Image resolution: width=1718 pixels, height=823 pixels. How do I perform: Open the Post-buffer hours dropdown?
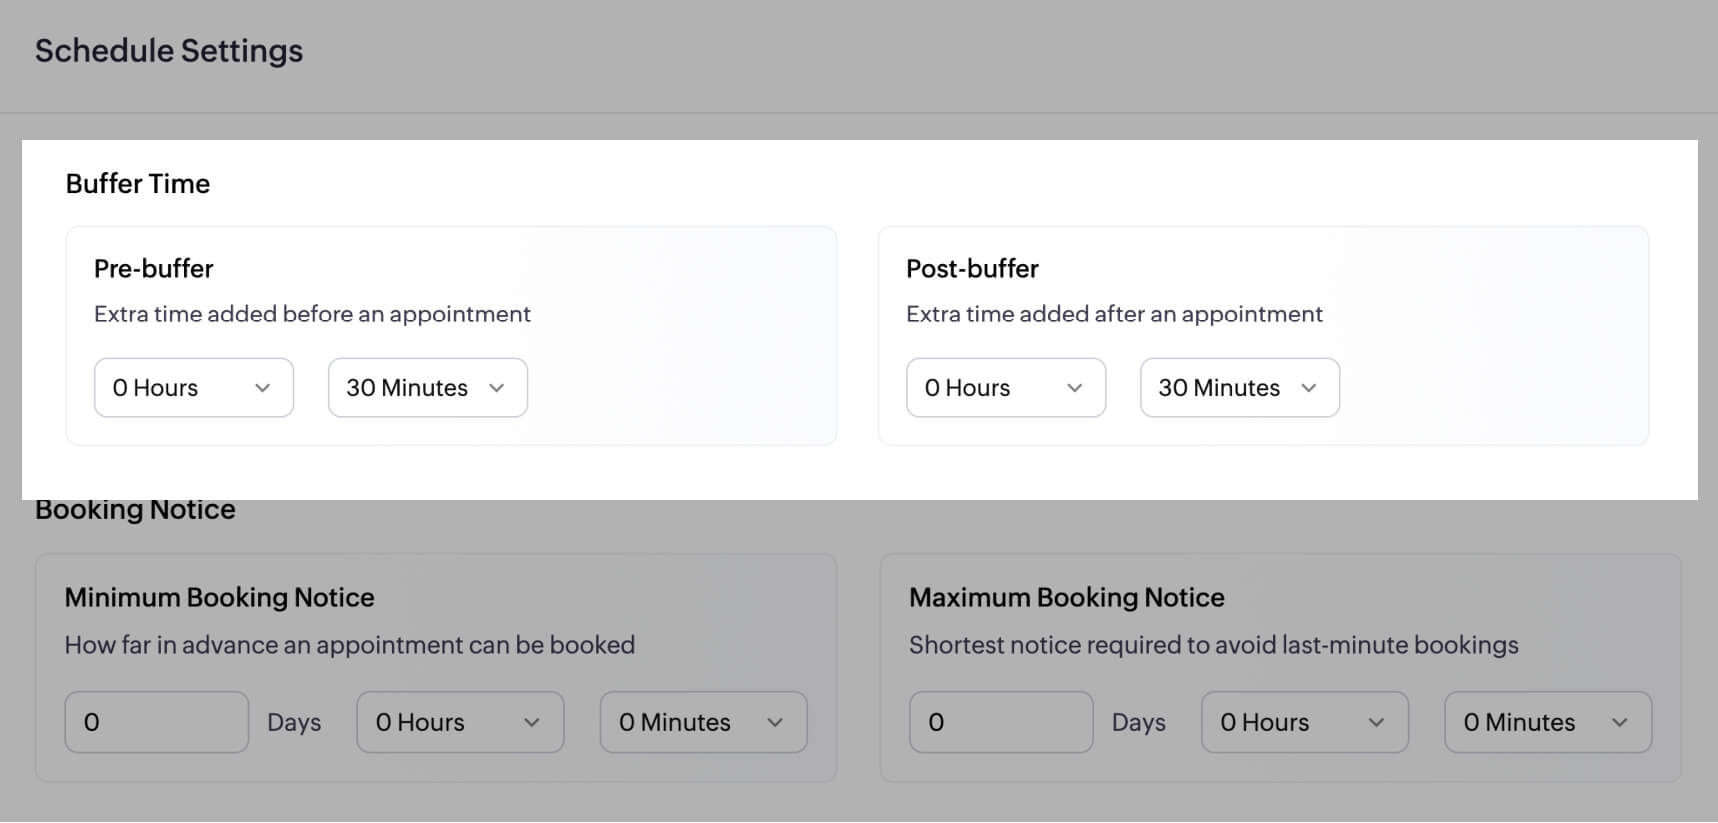tap(1005, 388)
